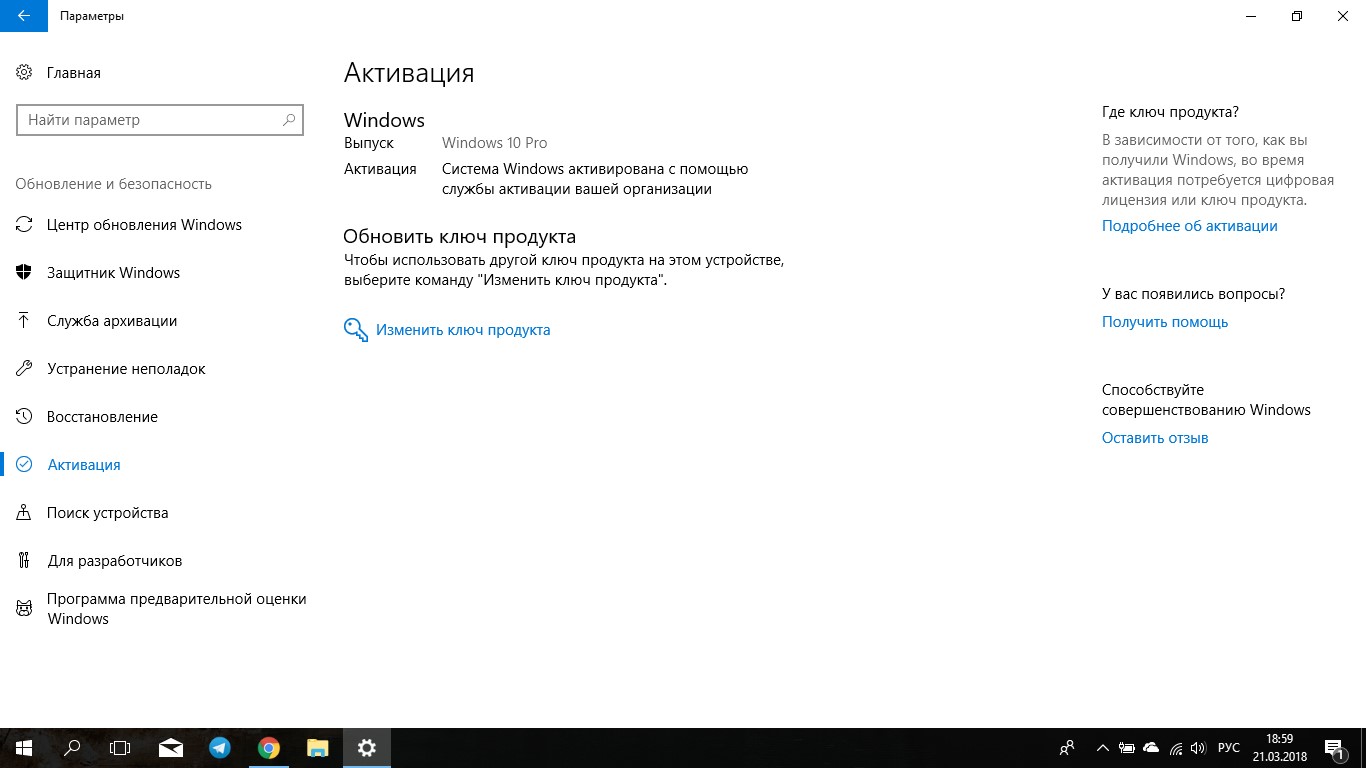Open Google Chrome from the taskbar
The image size is (1366, 768).
pyautogui.click(x=268, y=748)
